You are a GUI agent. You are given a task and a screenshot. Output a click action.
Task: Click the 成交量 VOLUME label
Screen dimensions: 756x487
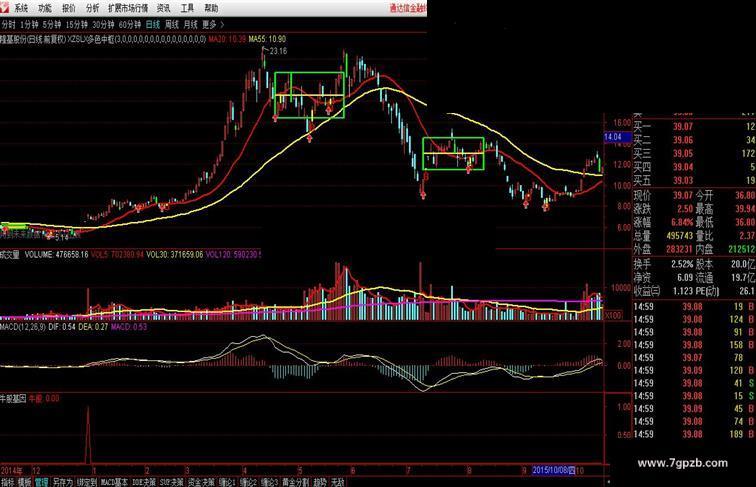click(44, 254)
